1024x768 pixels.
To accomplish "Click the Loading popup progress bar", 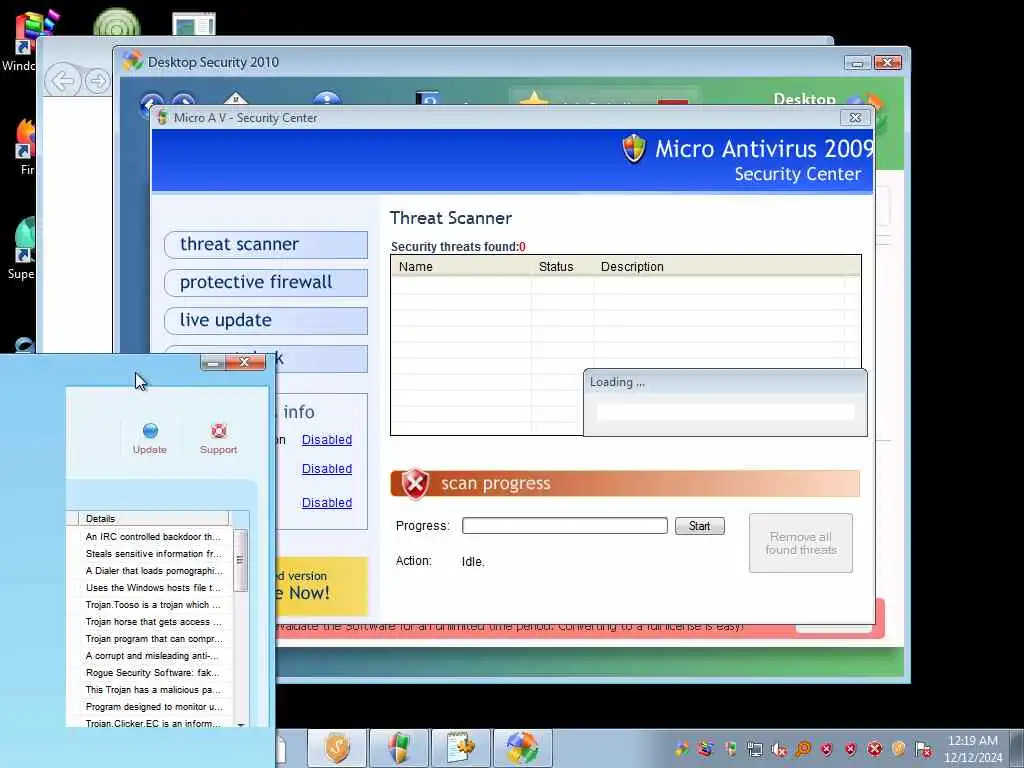I will [726, 412].
